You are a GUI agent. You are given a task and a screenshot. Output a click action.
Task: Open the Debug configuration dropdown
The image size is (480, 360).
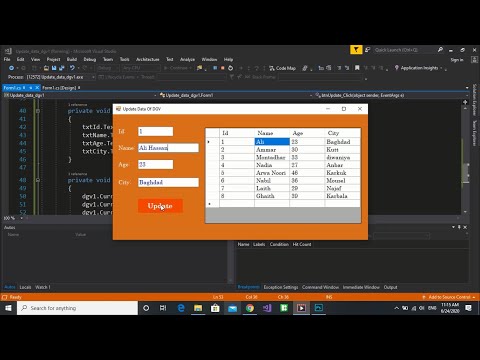pos(108,68)
